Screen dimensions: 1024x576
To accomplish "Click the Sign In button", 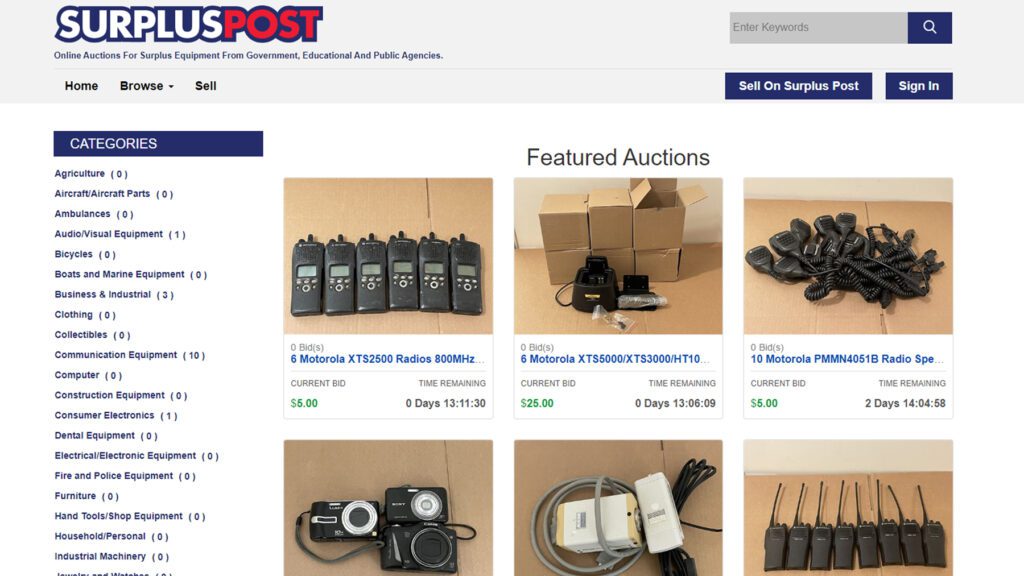I will click(x=918, y=86).
